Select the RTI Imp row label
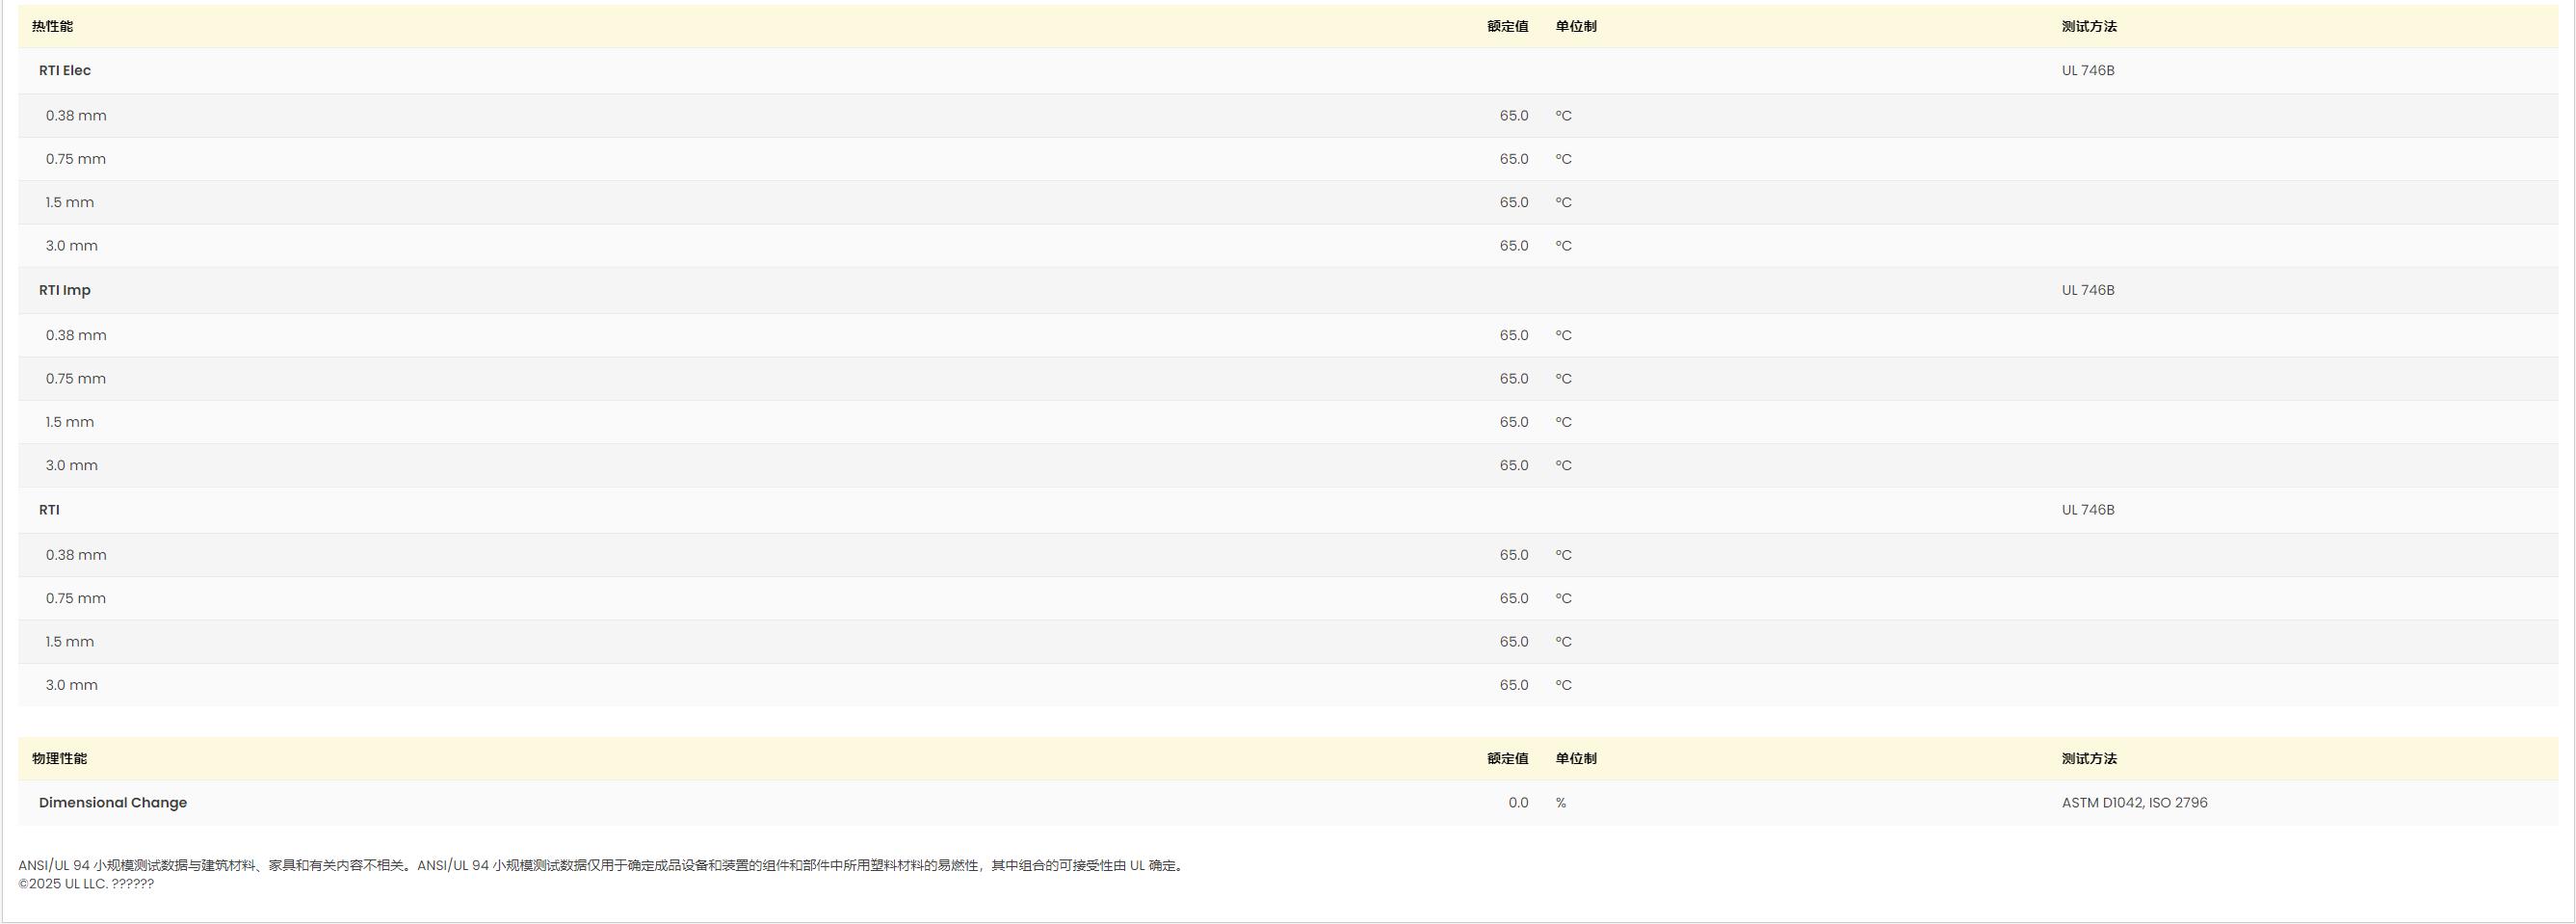Viewport: 2576px width, 924px height. point(65,290)
